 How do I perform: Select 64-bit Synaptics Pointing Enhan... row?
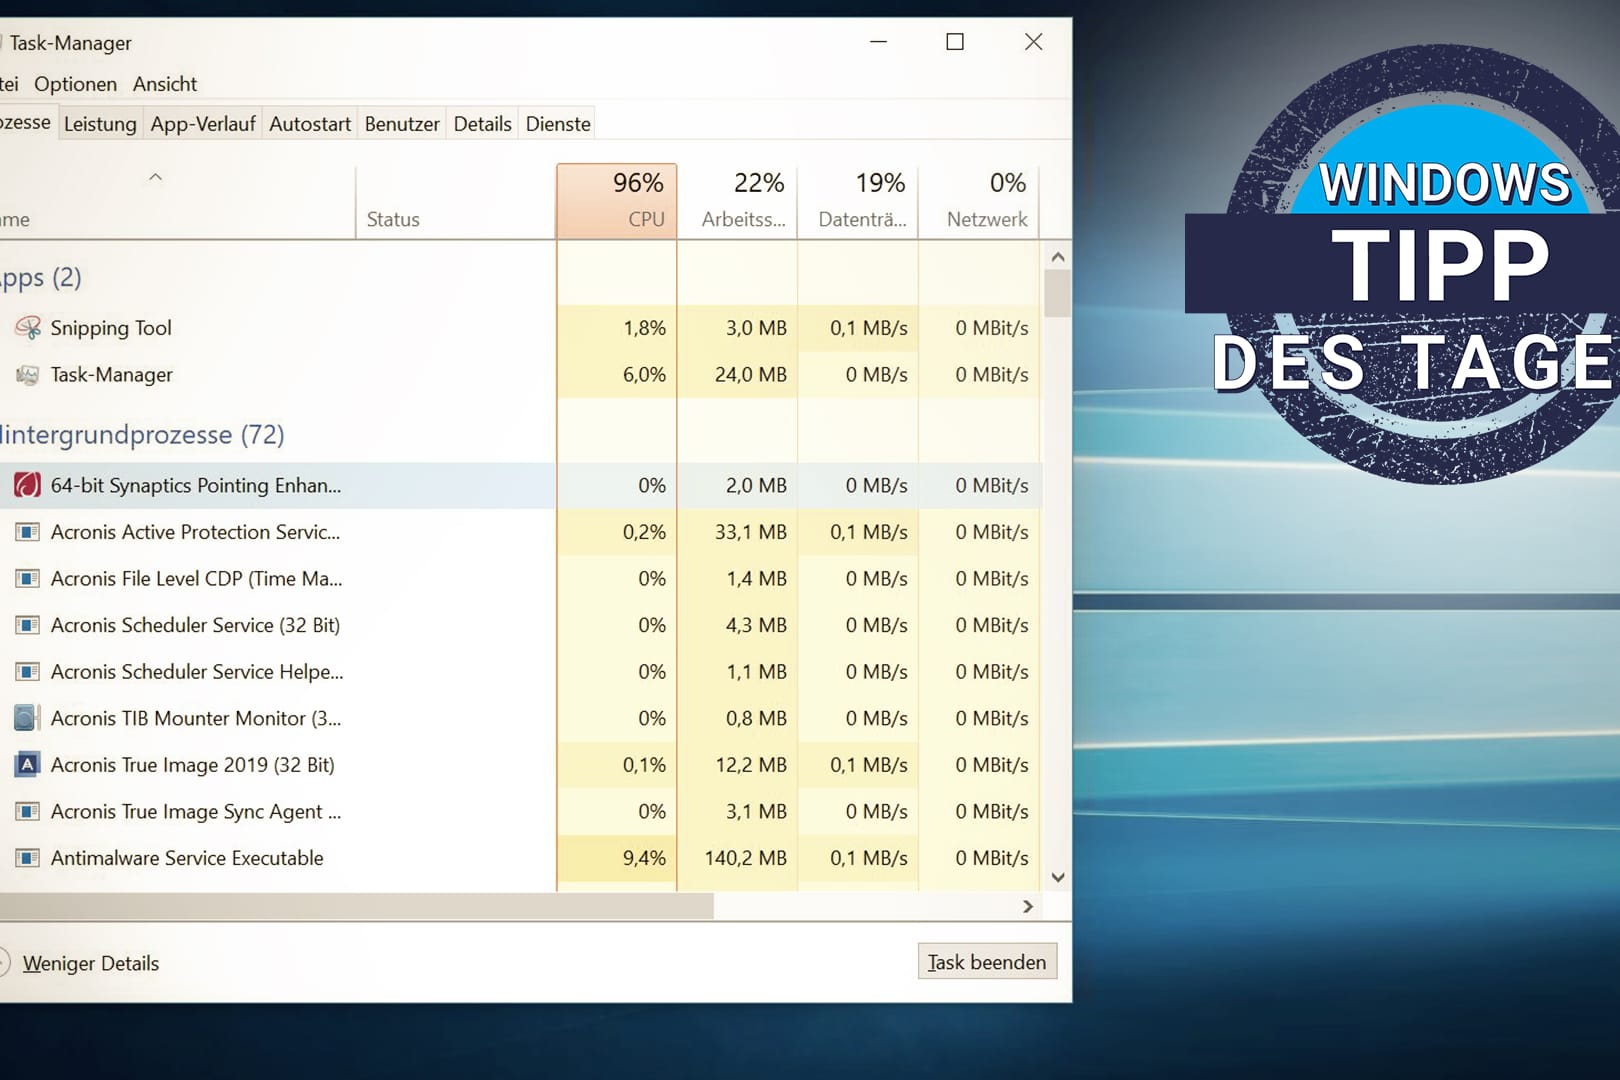(520, 485)
